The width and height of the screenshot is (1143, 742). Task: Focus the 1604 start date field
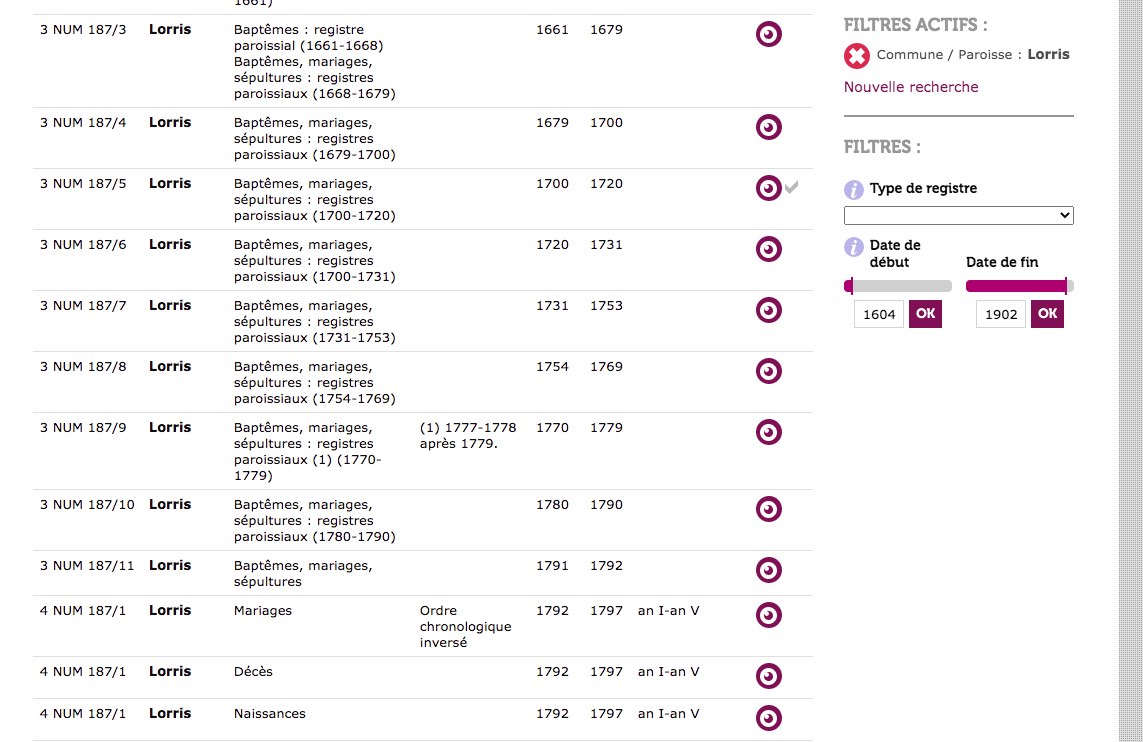coord(879,315)
